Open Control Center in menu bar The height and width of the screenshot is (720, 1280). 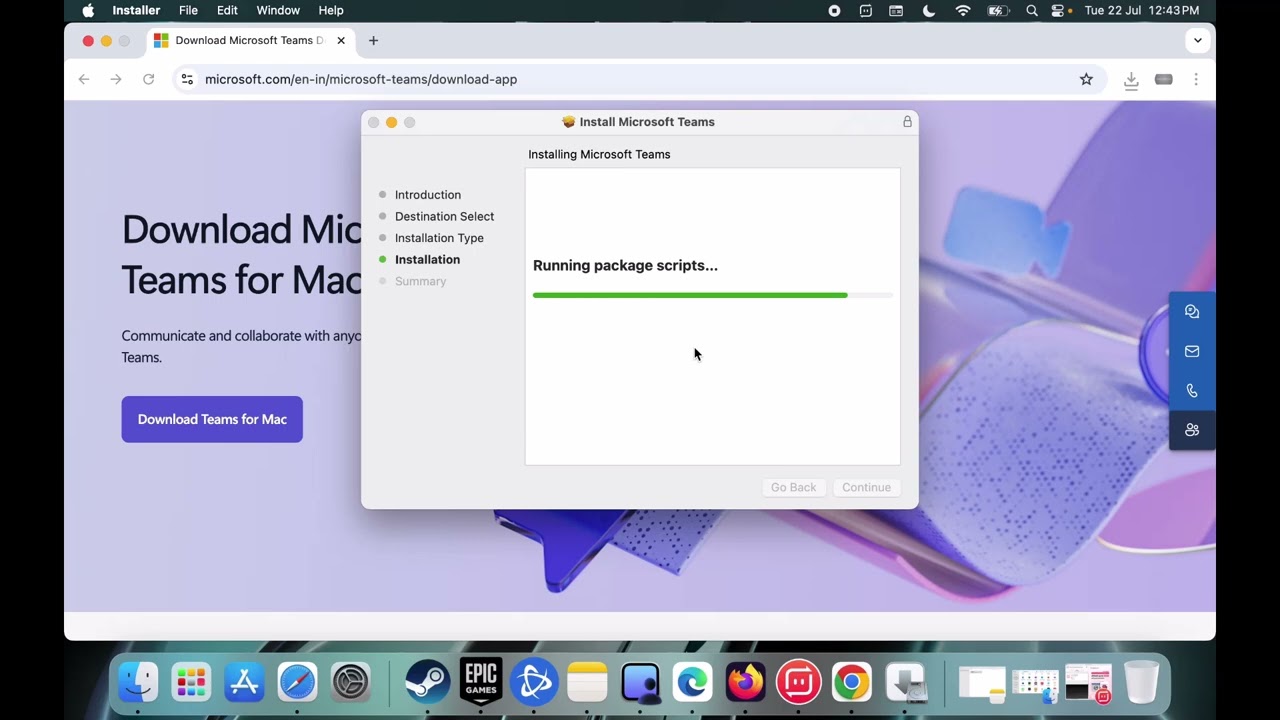[x=1058, y=10]
